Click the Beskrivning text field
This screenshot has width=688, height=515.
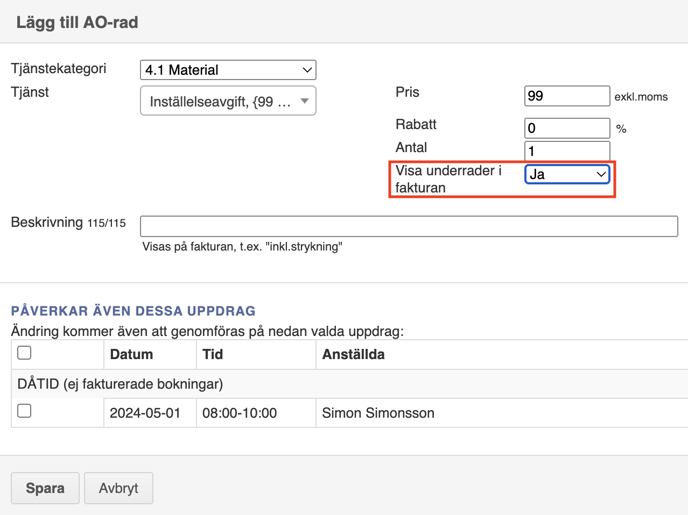click(x=409, y=226)
